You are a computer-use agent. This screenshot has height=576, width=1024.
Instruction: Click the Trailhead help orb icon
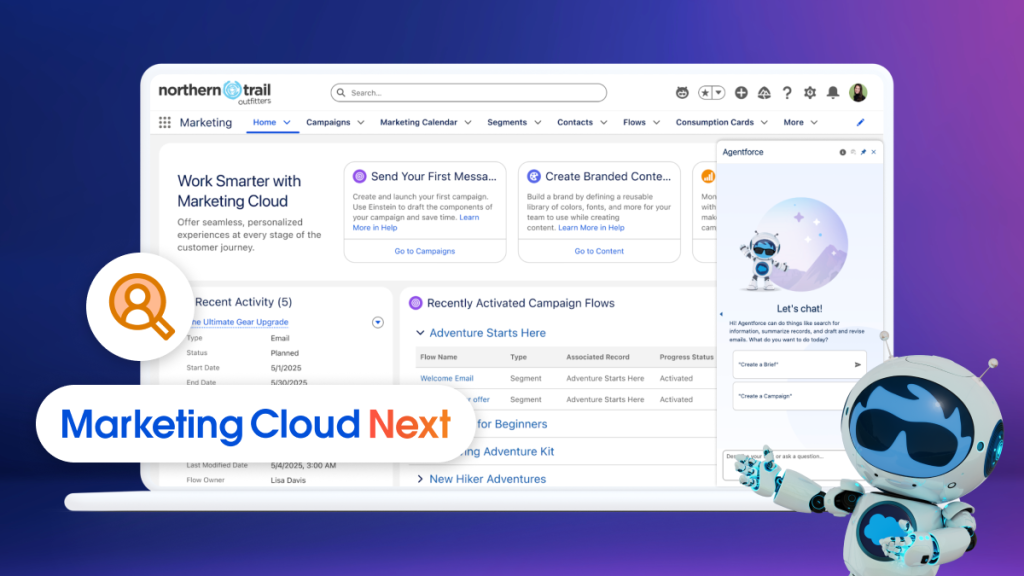pyautogui.click(x=764, y=92)
